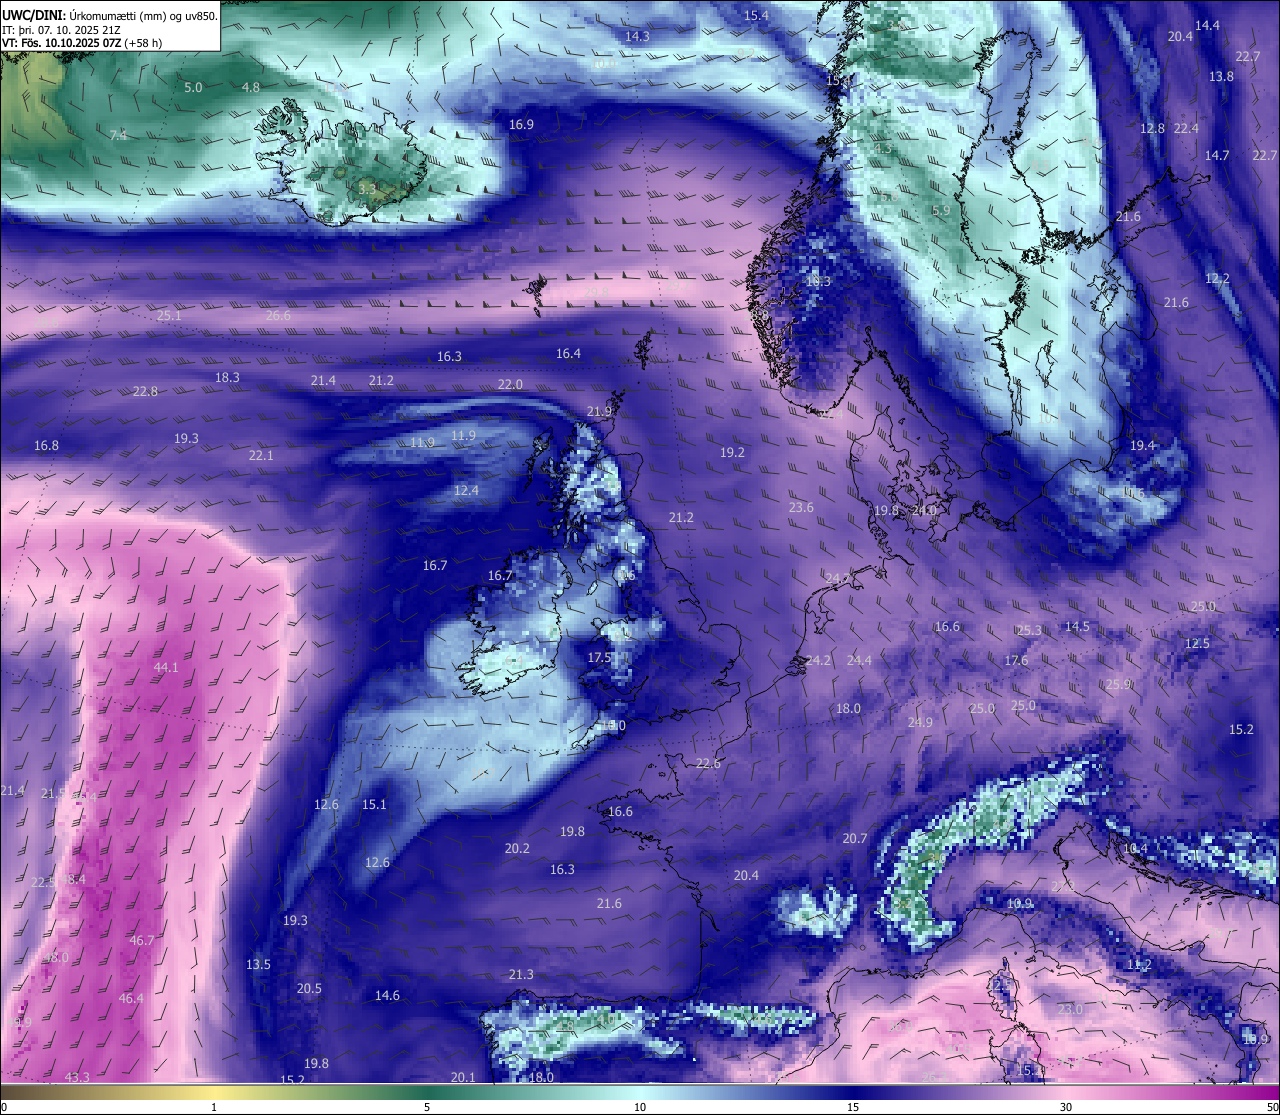1280x1115 pixels.
Task: Click the 15.4 value at the top edge
Action: [x=756, y=15]
